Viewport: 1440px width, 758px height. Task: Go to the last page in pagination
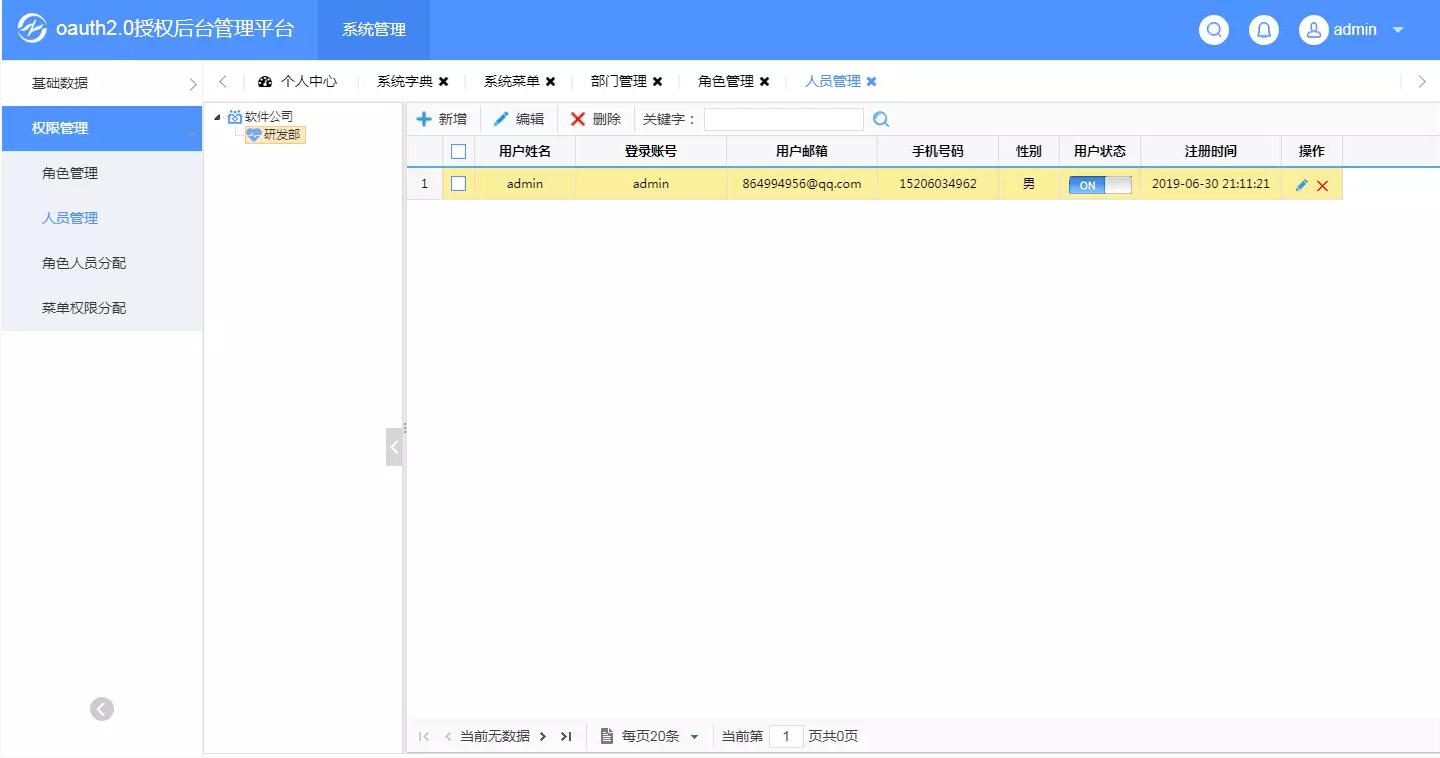(x=566, y=736)
